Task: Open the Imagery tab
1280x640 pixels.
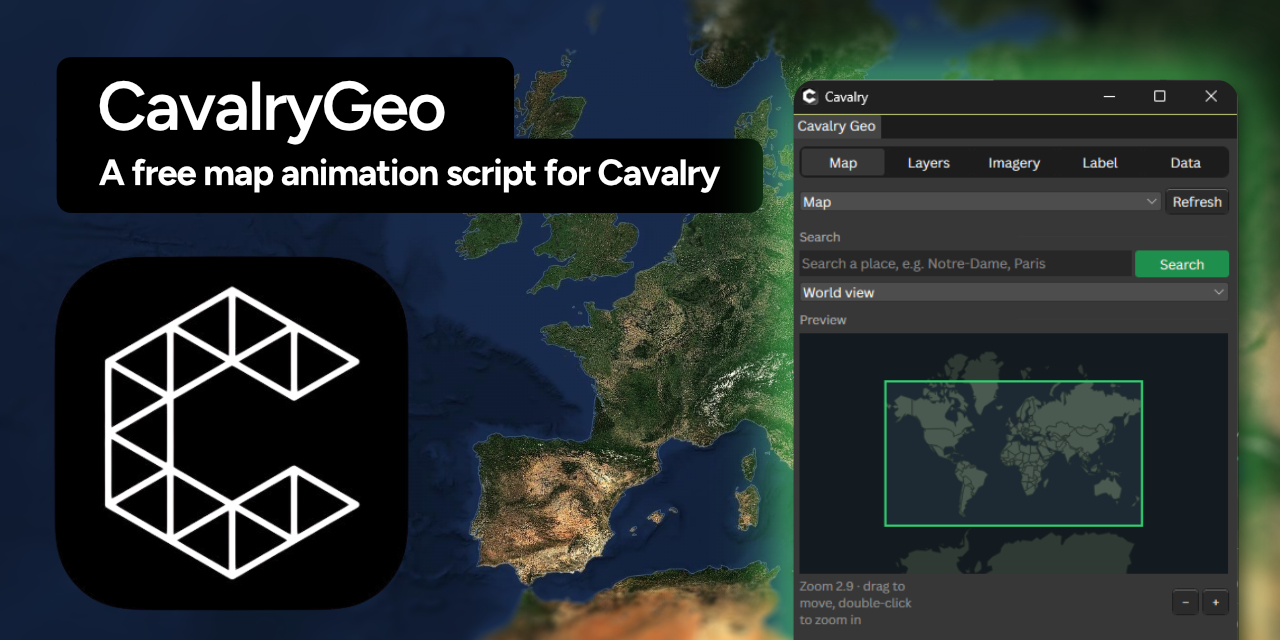Action: [1014, 163]
